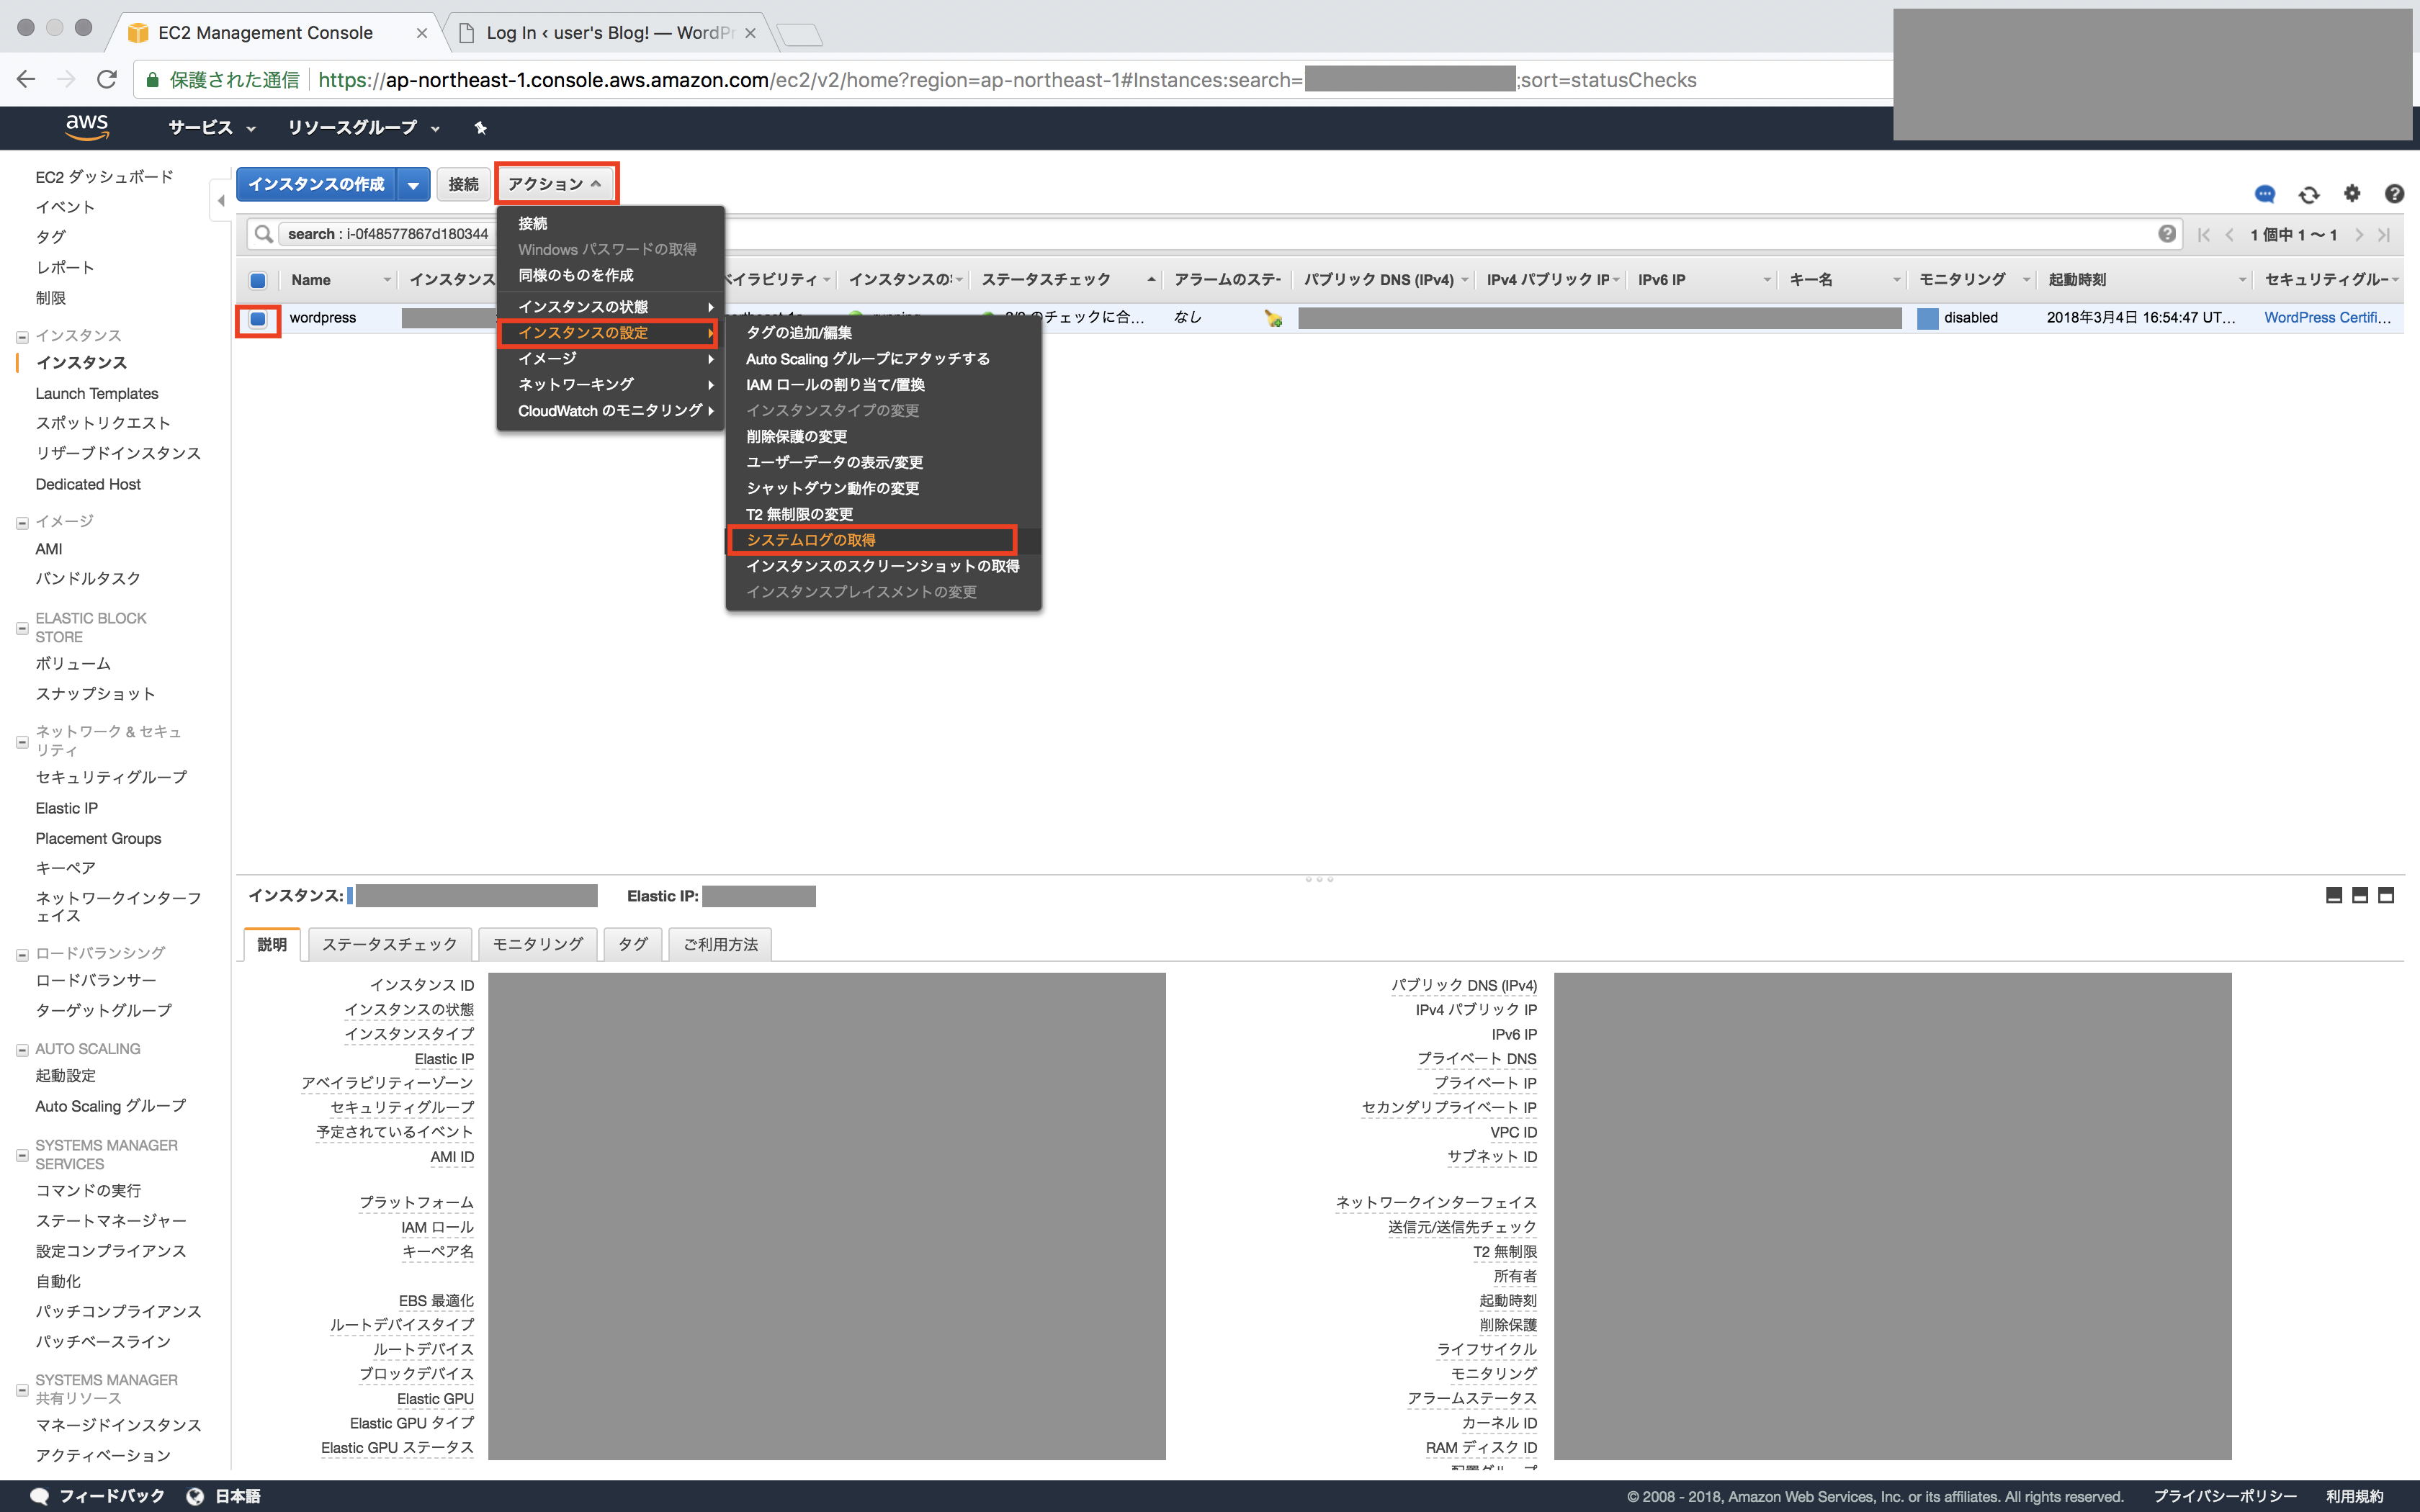Select インスタンスのスクリーンショットの取得
The width and height of the screenshot is (2420, 1512).
click(x=882, y=566)
